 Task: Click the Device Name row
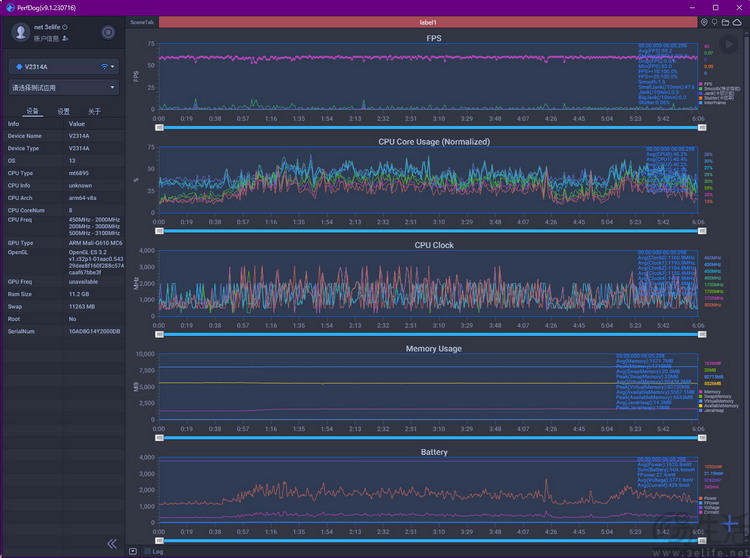coord(64,136)
